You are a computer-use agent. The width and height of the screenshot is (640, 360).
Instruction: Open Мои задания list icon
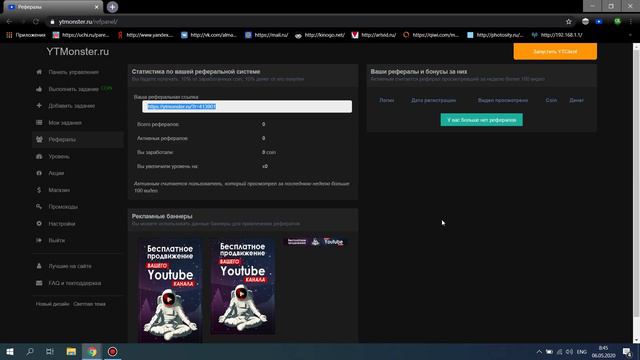39,122
